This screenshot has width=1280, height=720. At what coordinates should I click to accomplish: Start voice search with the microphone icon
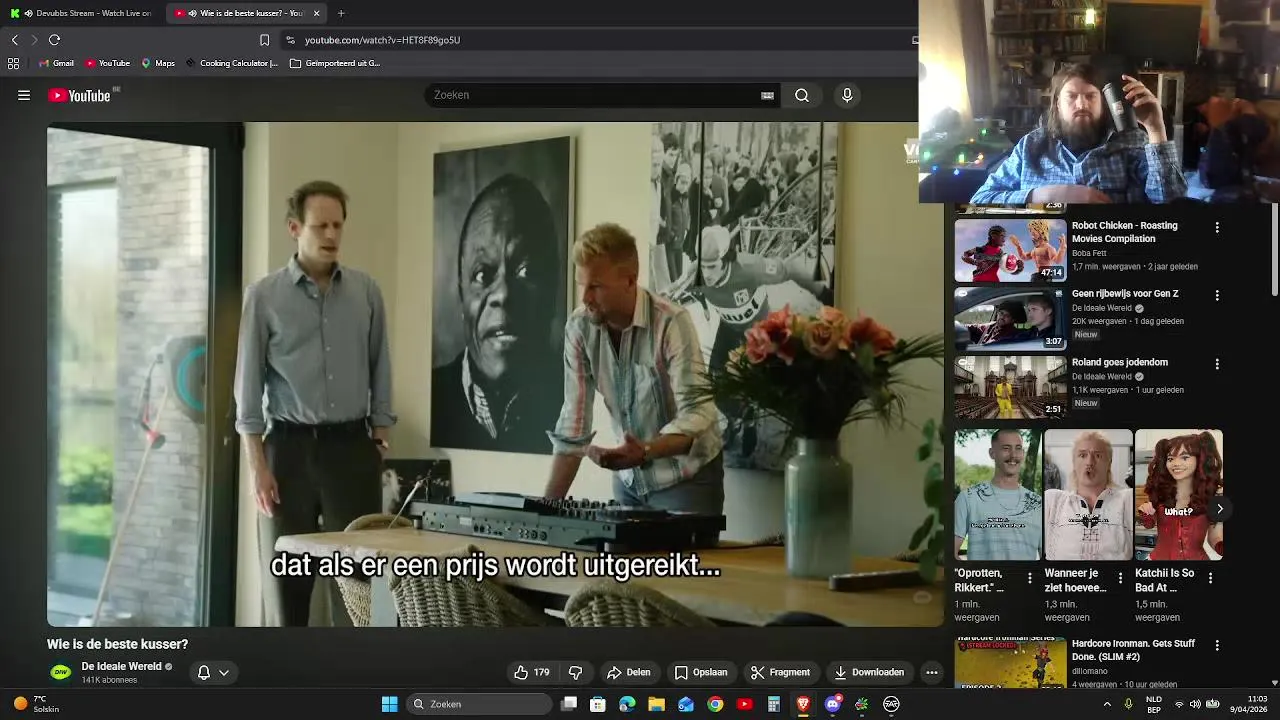(x=847, y=95)
